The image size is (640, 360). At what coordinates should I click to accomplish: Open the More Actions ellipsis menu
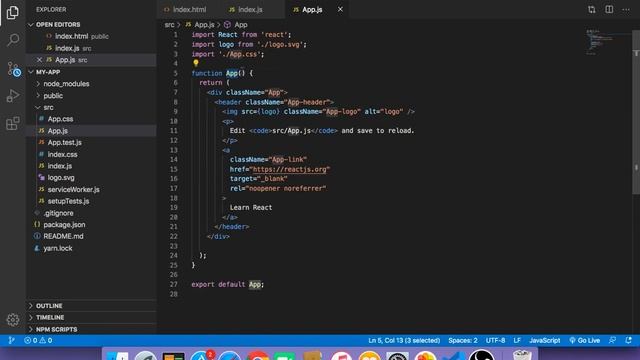click(x=626, y=9)
